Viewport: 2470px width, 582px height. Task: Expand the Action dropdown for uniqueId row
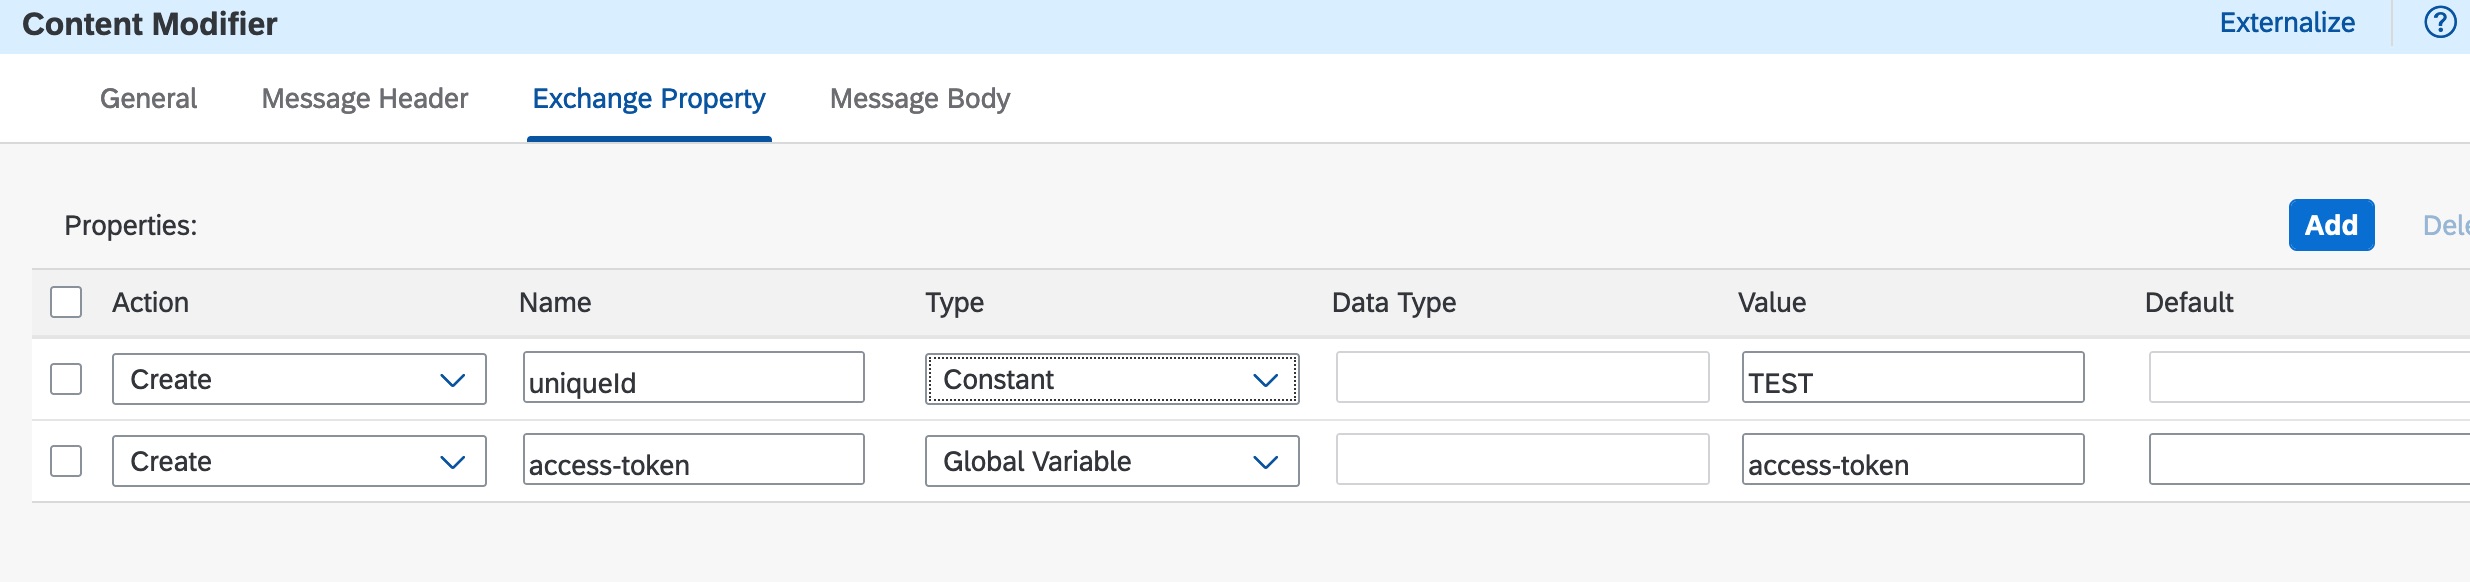click(298, 379)
